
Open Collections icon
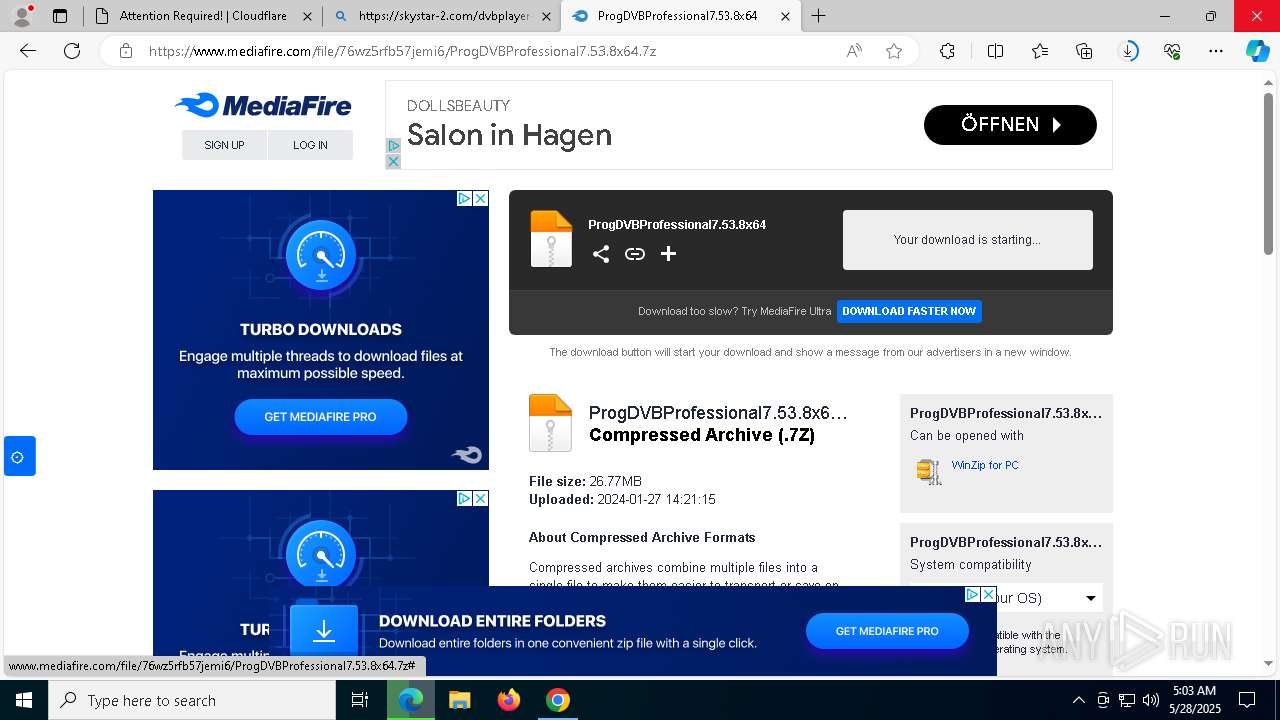(1084, 51)
